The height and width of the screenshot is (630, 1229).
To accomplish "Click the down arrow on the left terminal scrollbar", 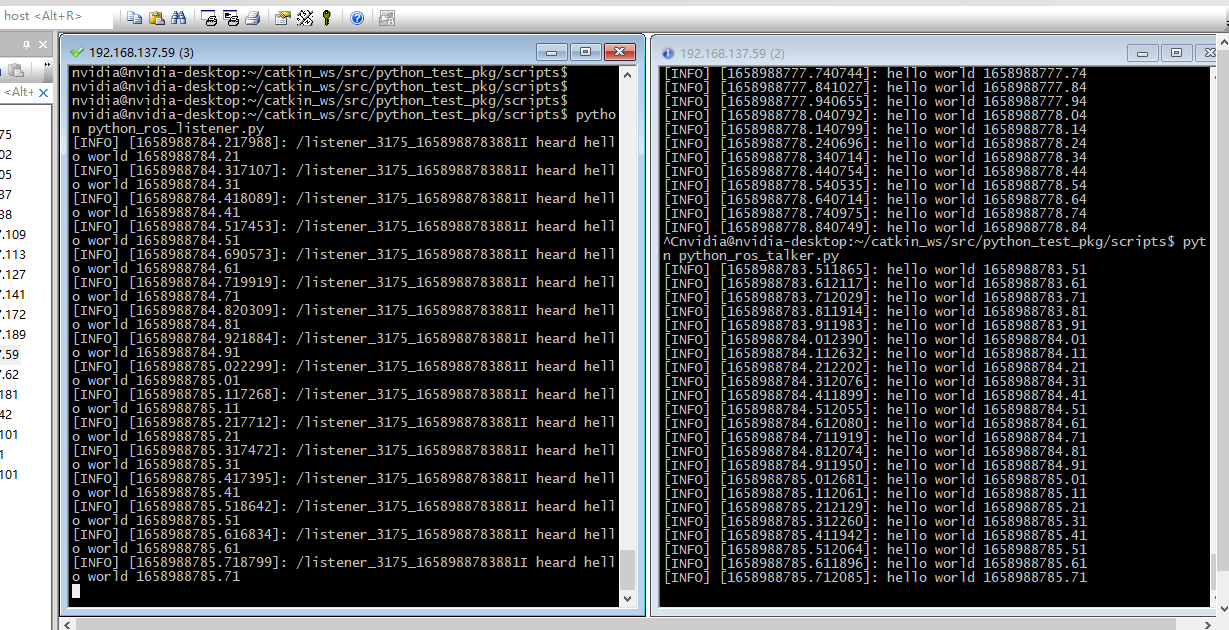I will (628, 599).
